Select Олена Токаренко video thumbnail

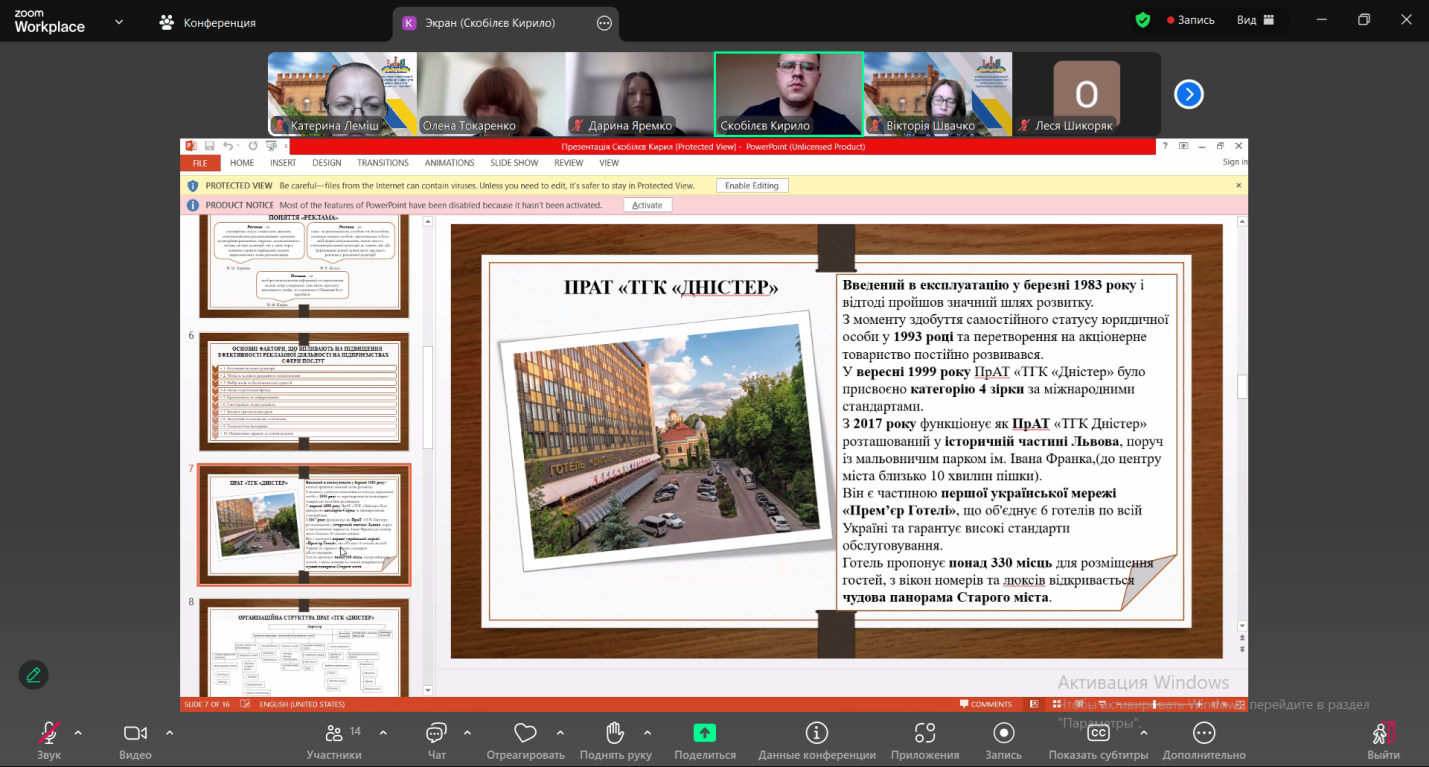coord(491,94)
